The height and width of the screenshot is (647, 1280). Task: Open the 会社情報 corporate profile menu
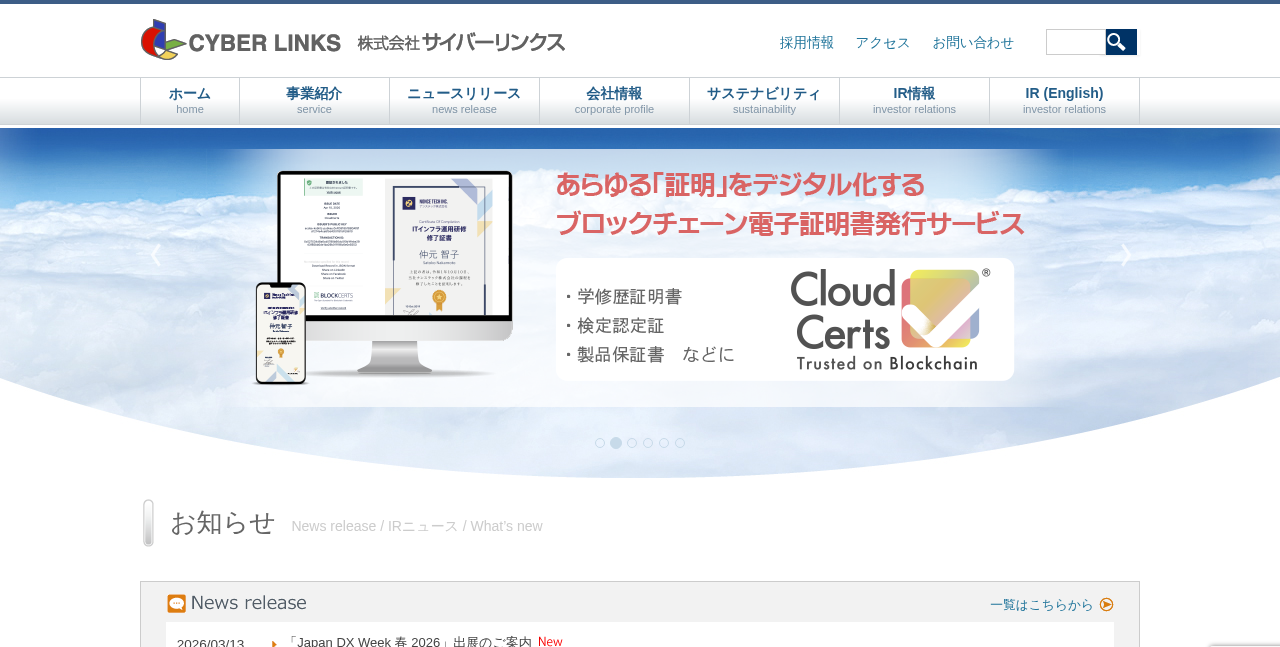click(614, 101)
